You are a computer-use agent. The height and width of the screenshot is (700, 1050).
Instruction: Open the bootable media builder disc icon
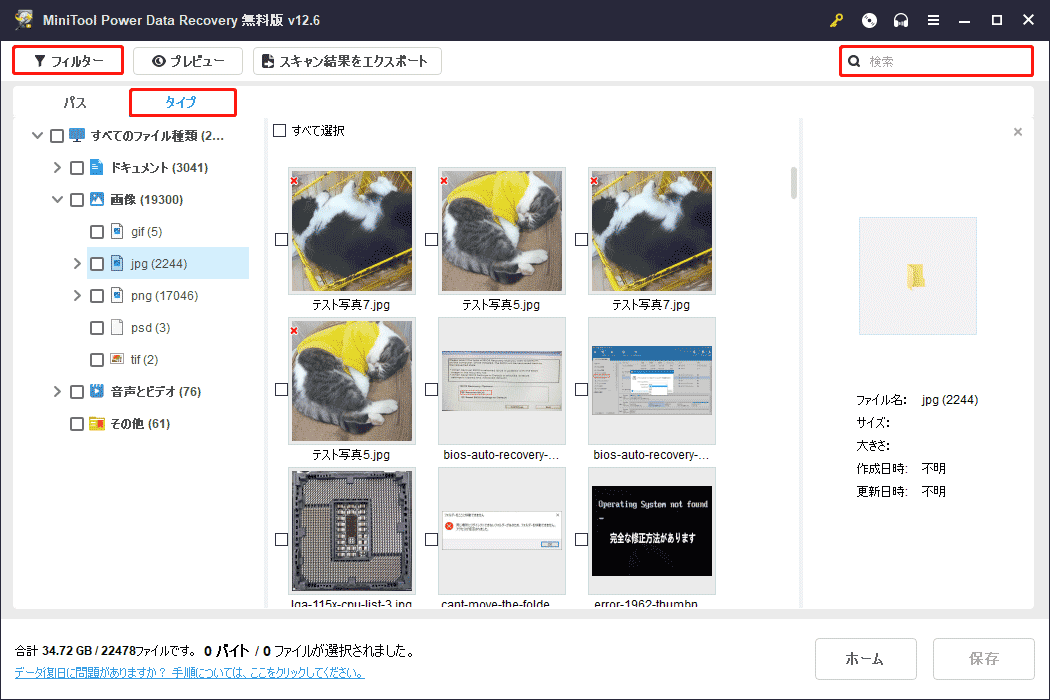click(869, 19)
